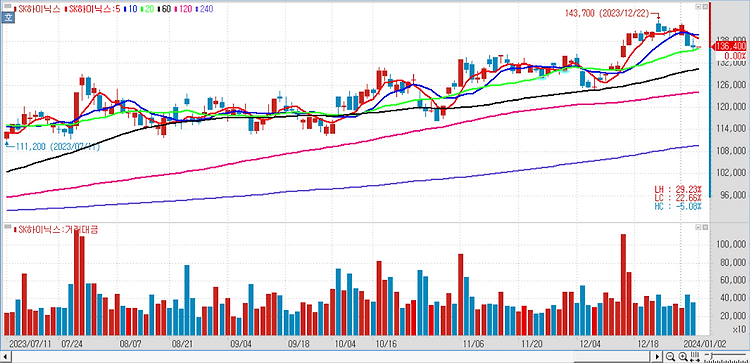Click the 100,000 volume axis label
This screenshot has width=750, height=363.
(732, 245)
